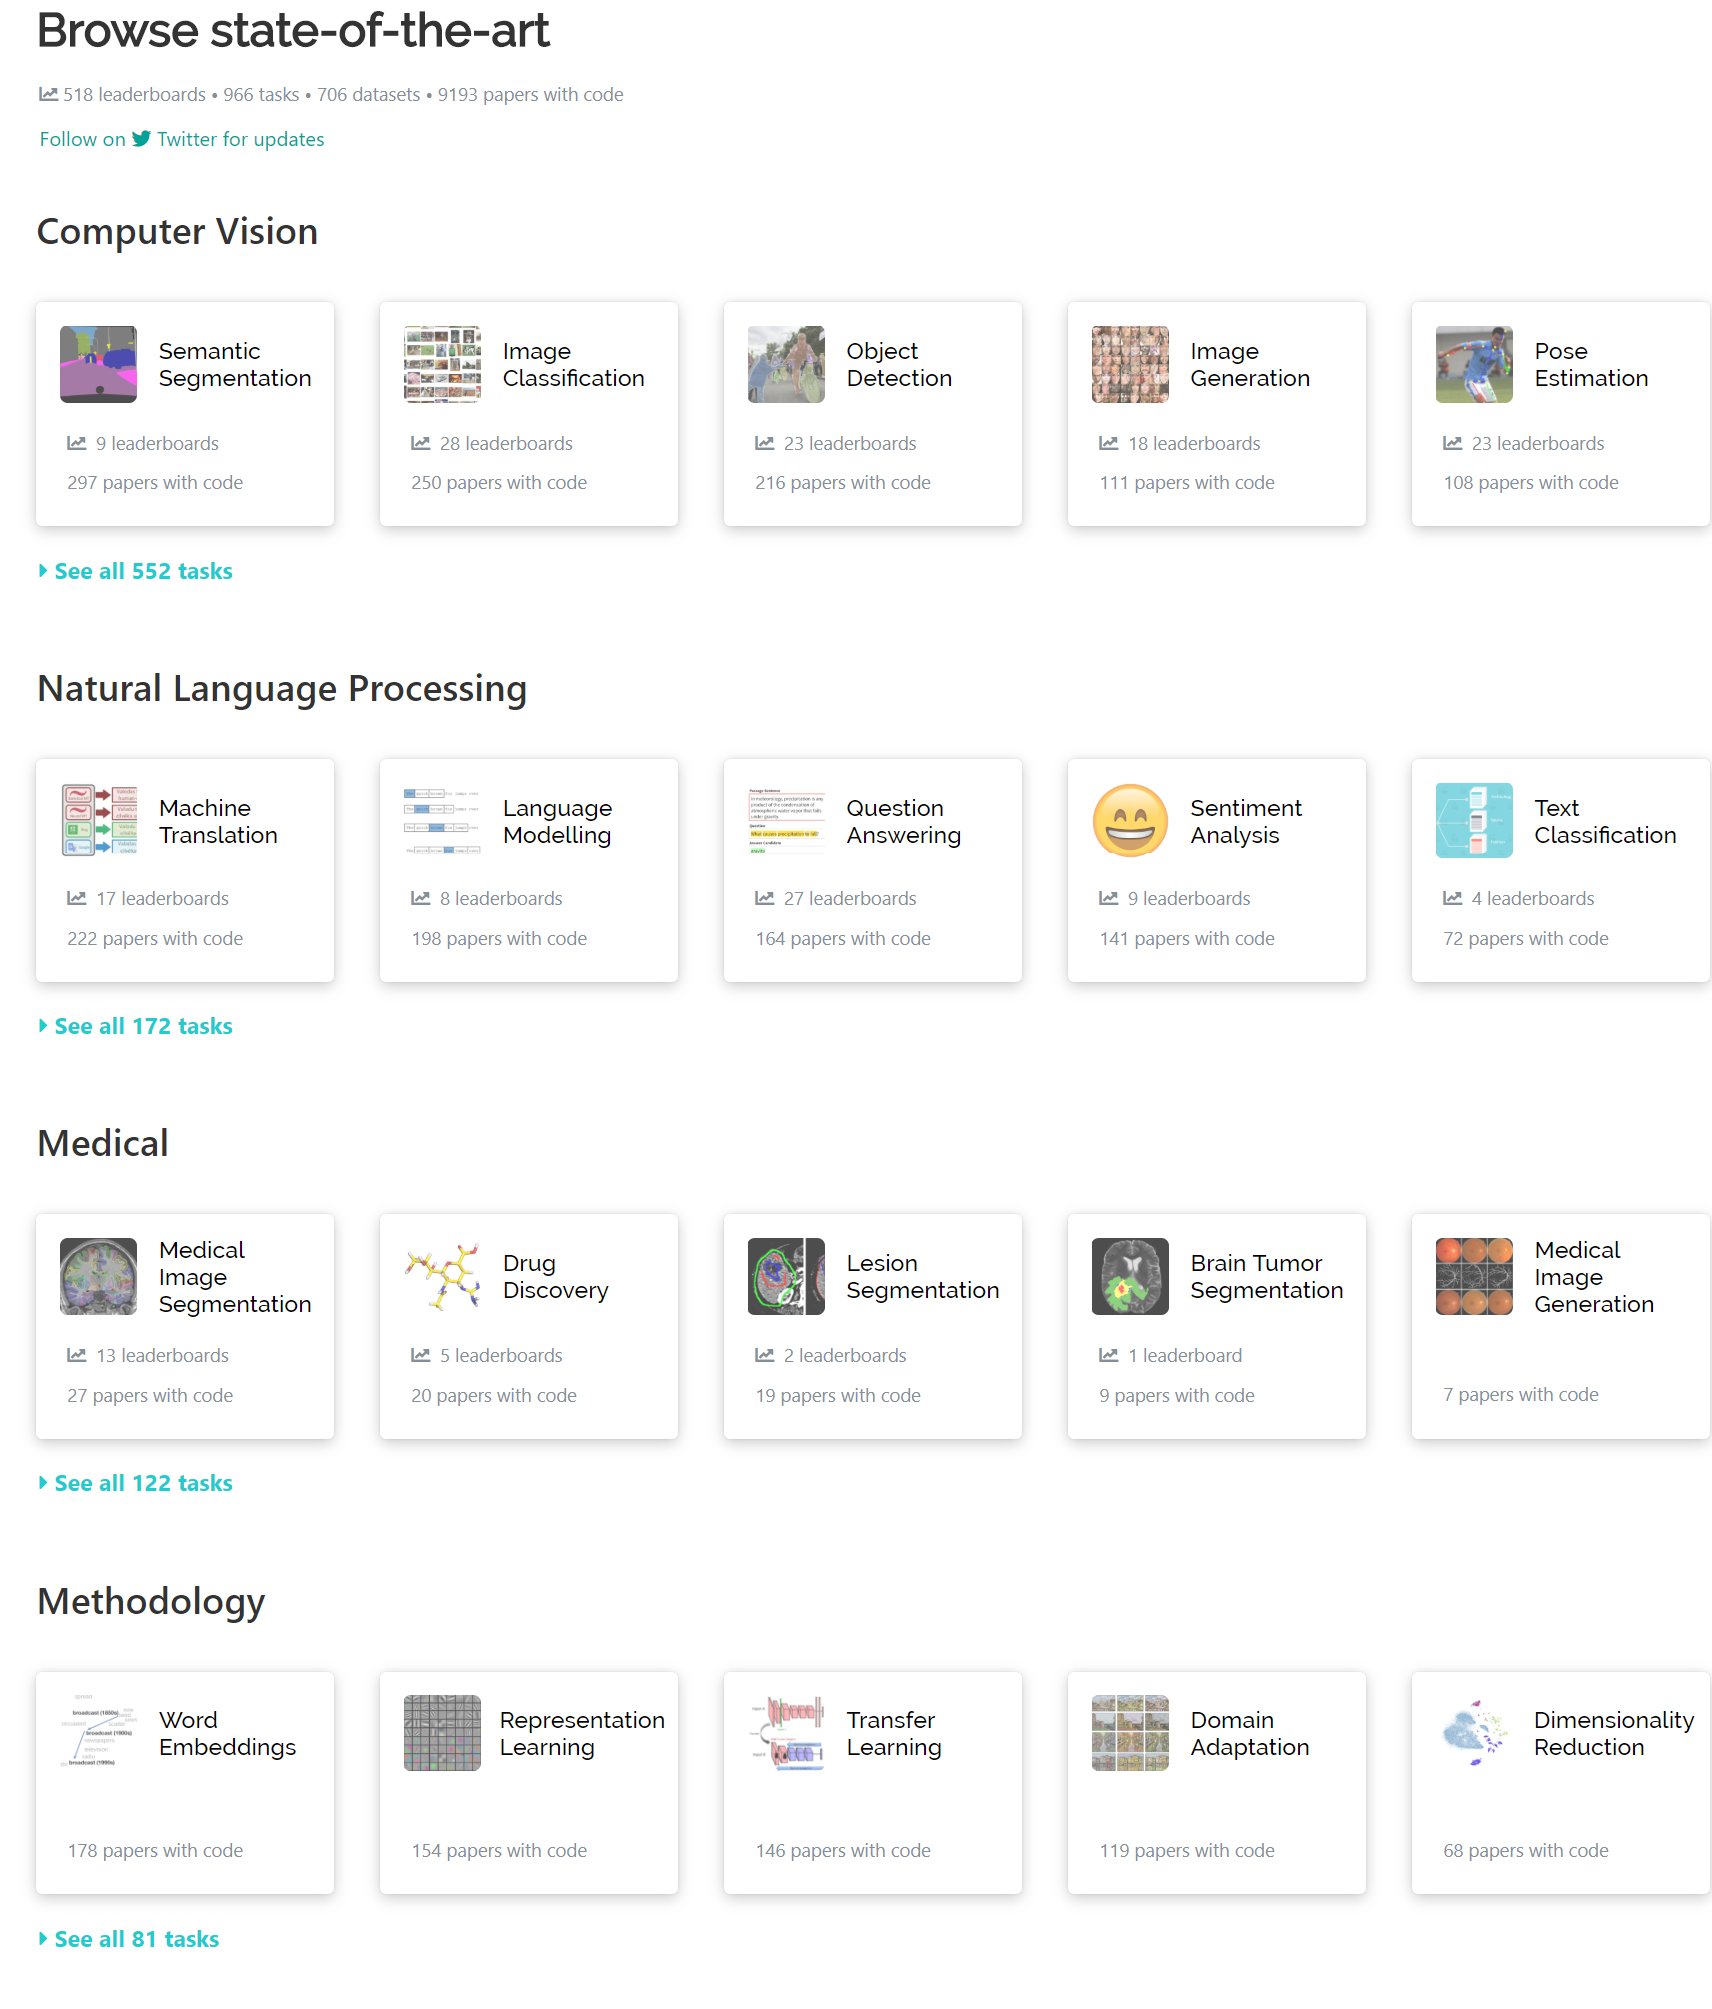The height and width of the screenshot is (2009, 1712).
Task: Click the Text Classification teal icon
Action: point(1474,820)
